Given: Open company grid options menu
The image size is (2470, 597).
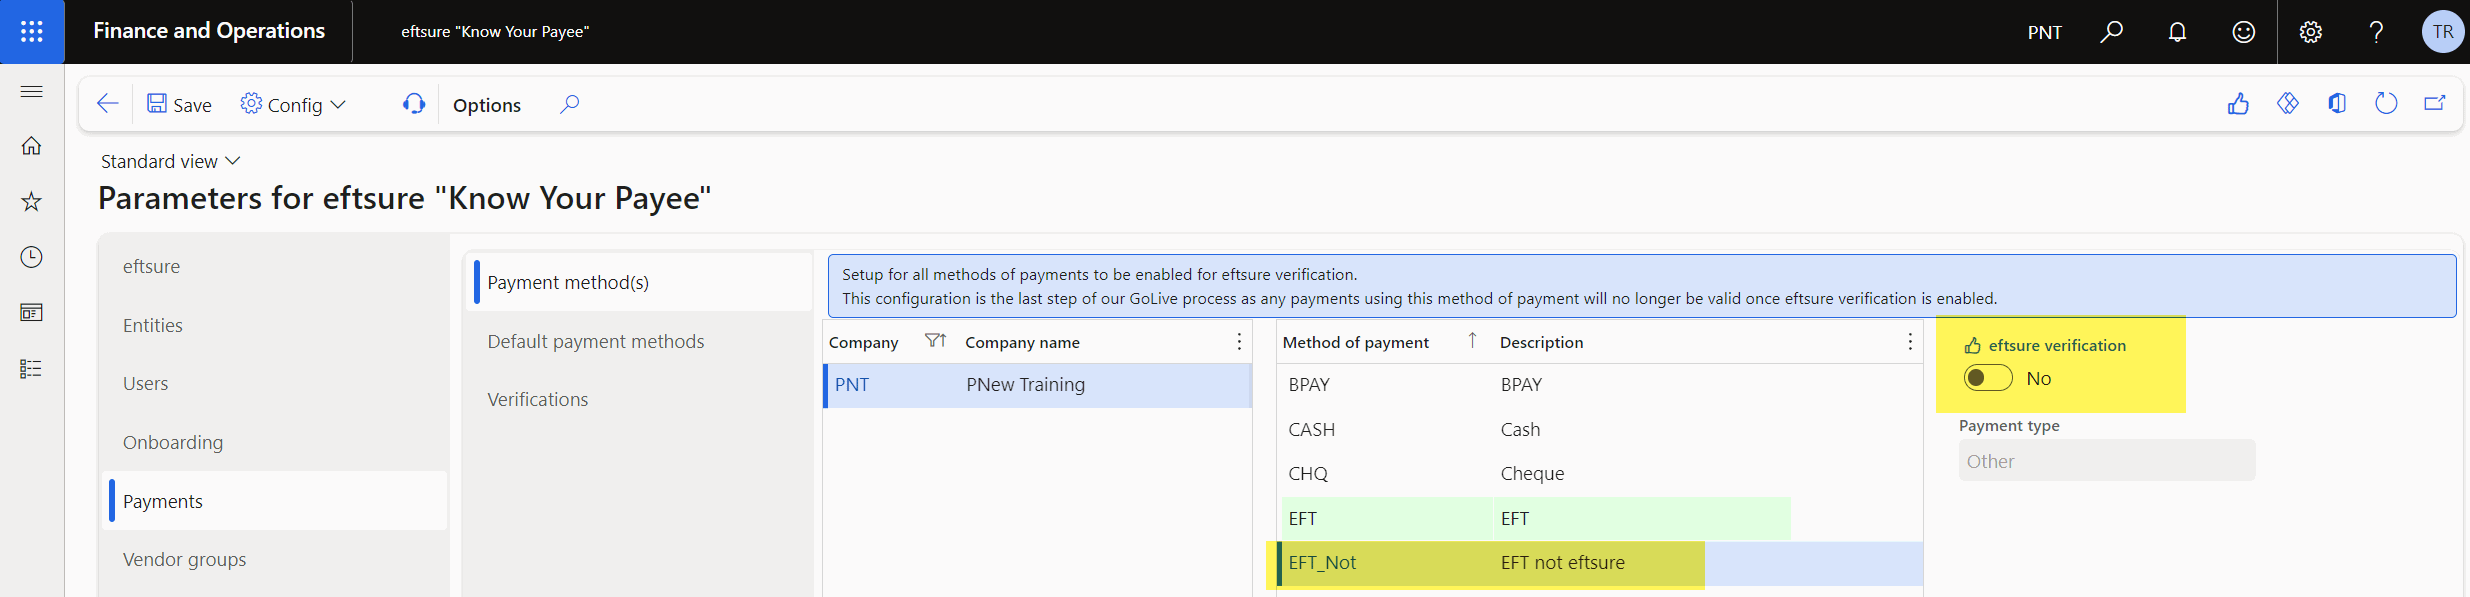Looking at the screenshot, I should click(x=1239, y=342).
